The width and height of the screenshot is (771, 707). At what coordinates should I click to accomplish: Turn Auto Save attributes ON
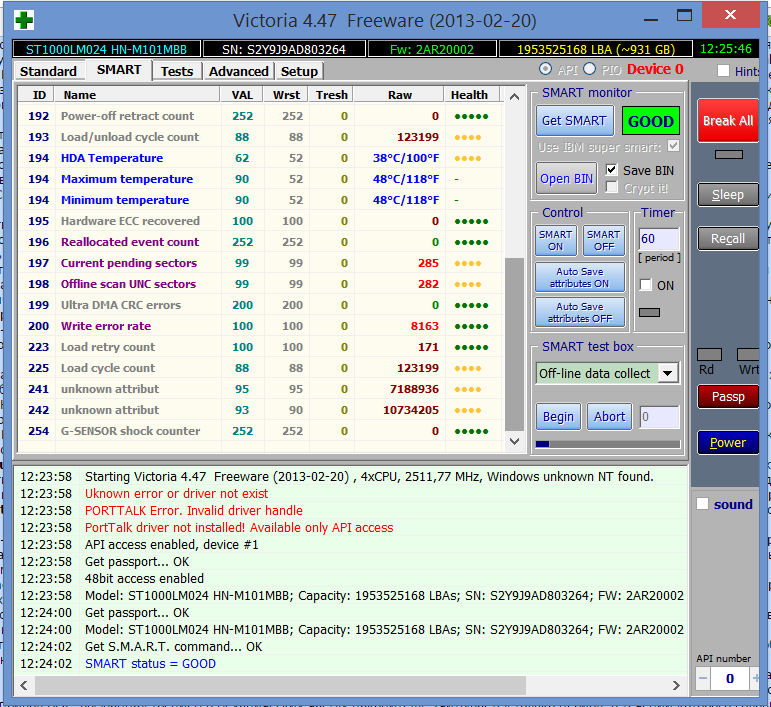pyautogui.click(x=580, y=277)
